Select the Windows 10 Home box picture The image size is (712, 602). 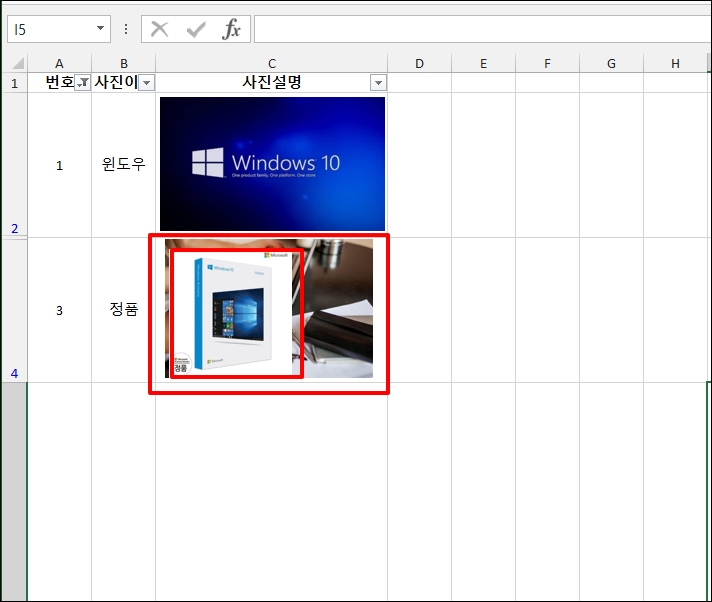pos(232,313)
